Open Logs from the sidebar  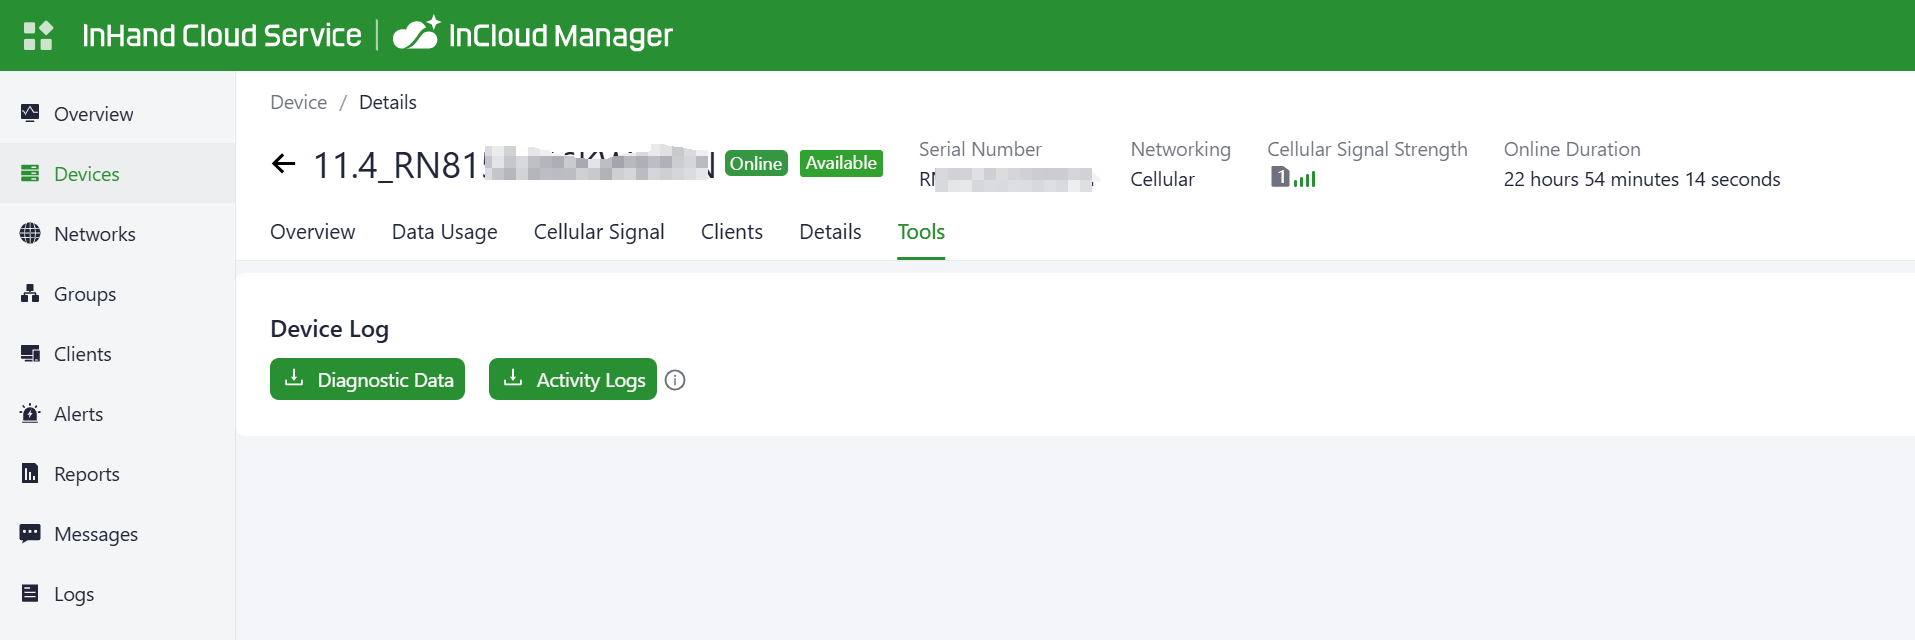73,594
